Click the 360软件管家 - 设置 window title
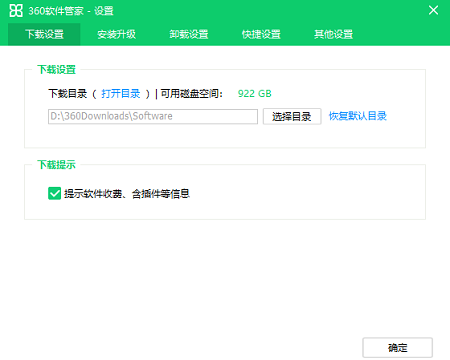Screen dimensions: 450x360 (71, 11)
